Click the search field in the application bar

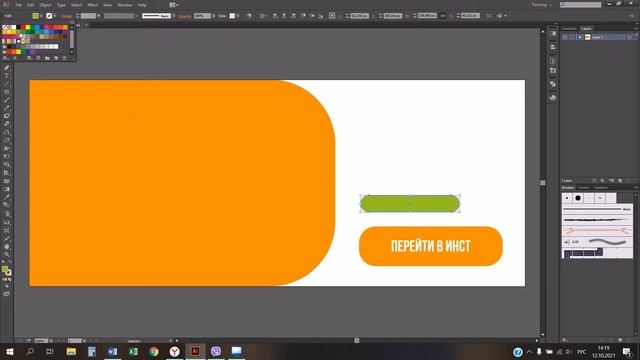[x=580, y=5]
